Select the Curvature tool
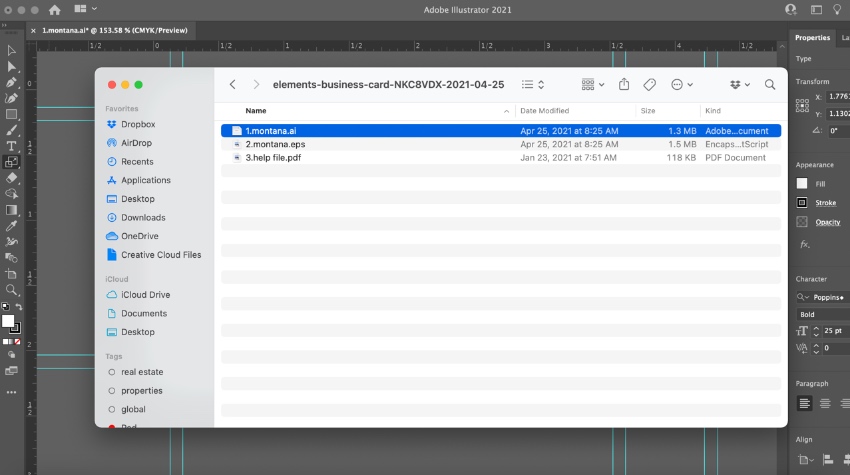The height and width of the screenshot is (475, 850). (11, 98)
